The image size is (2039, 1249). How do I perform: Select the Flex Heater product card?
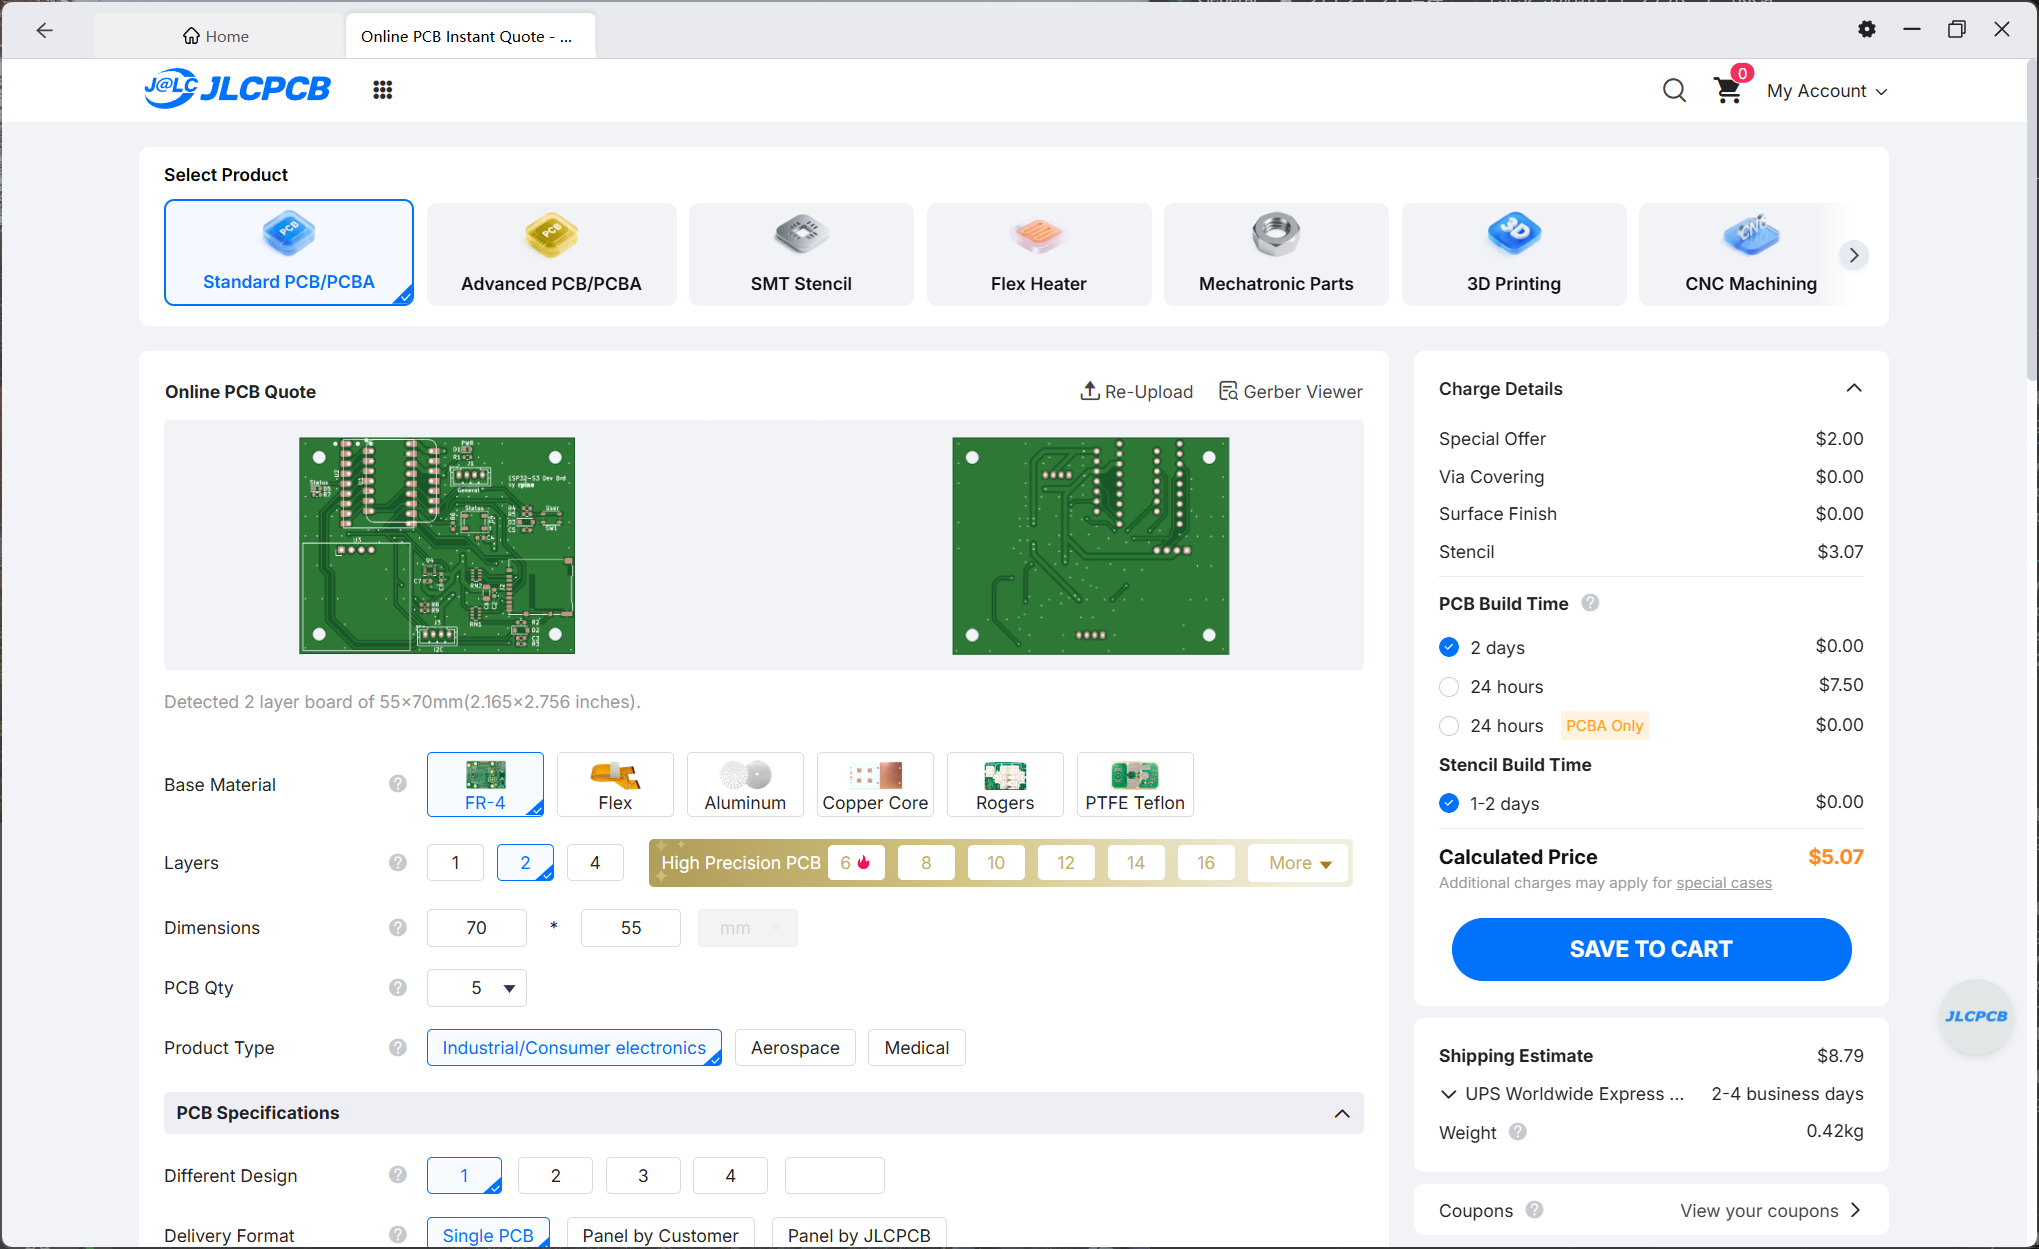[1039, 254]
